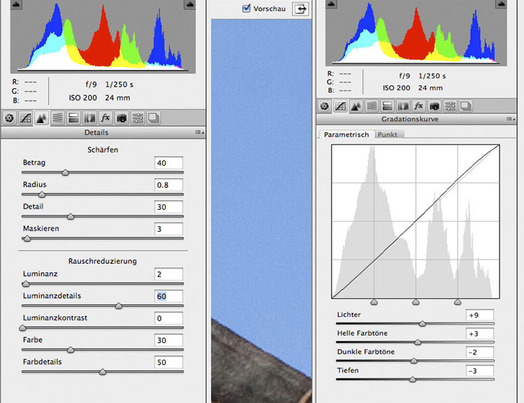Viewport: 524px width, 403px height.
Task: Open Lens Corrections tab icon in right panel
Action: (403, 106)
